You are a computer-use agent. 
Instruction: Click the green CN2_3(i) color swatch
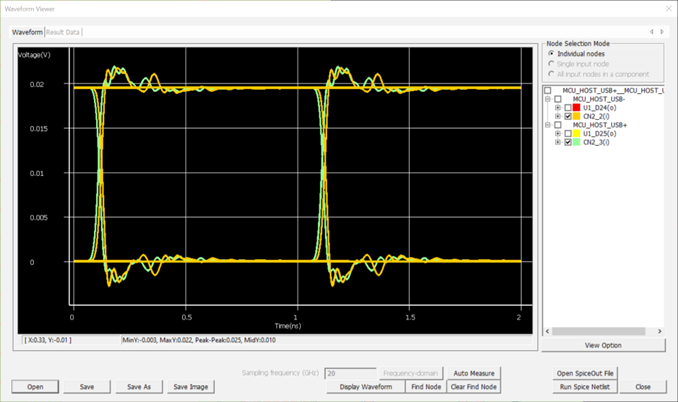[x=577, y=143]
